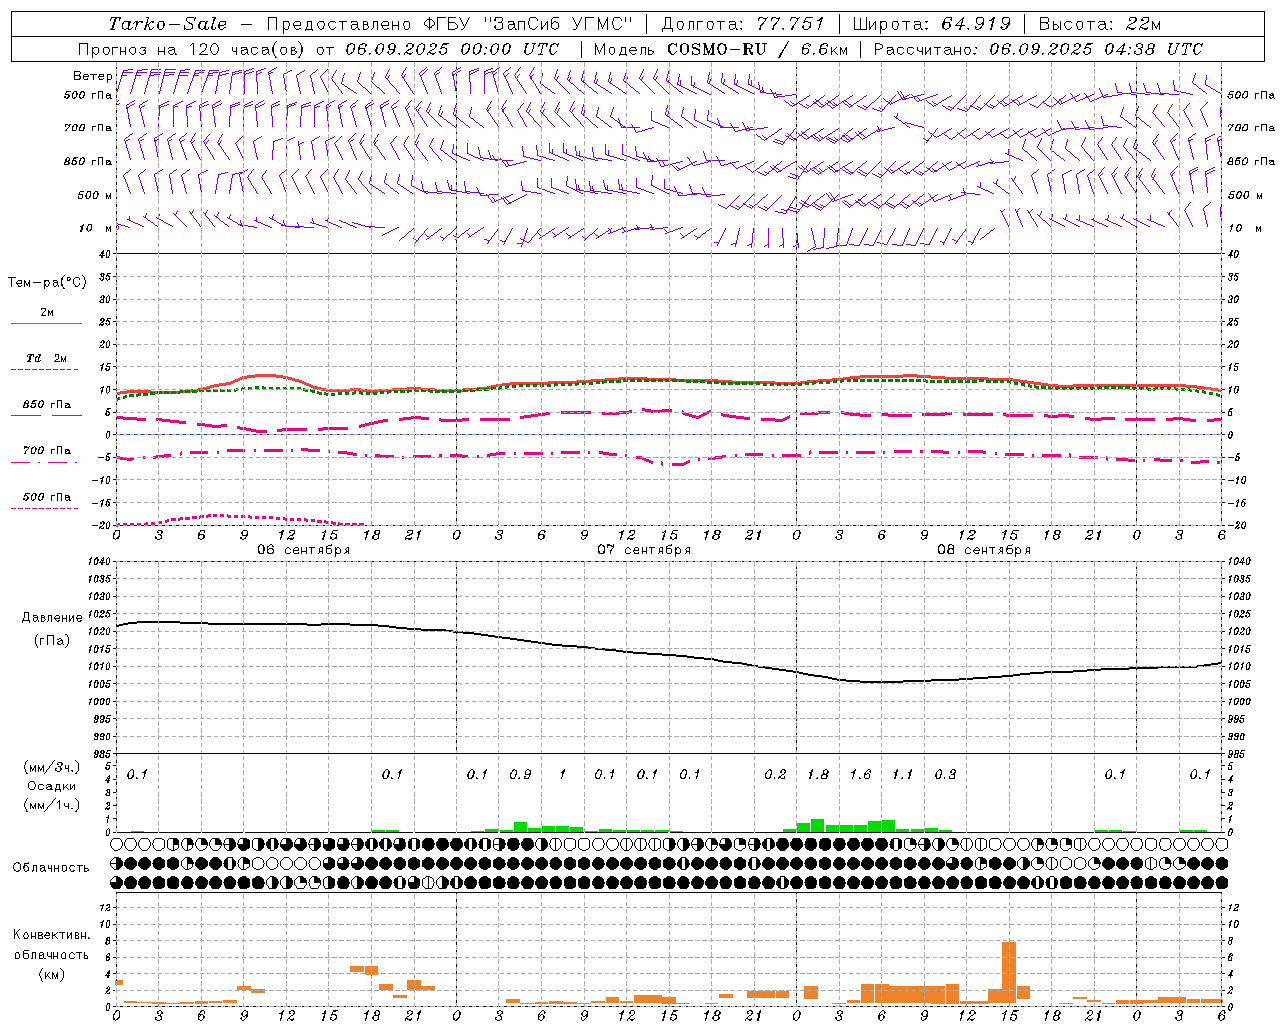Viewport: 1280px width, 1024px height.
Task: Click the Облачность cloud cover label
Action: pyautogui.click(x=51, y=868)
